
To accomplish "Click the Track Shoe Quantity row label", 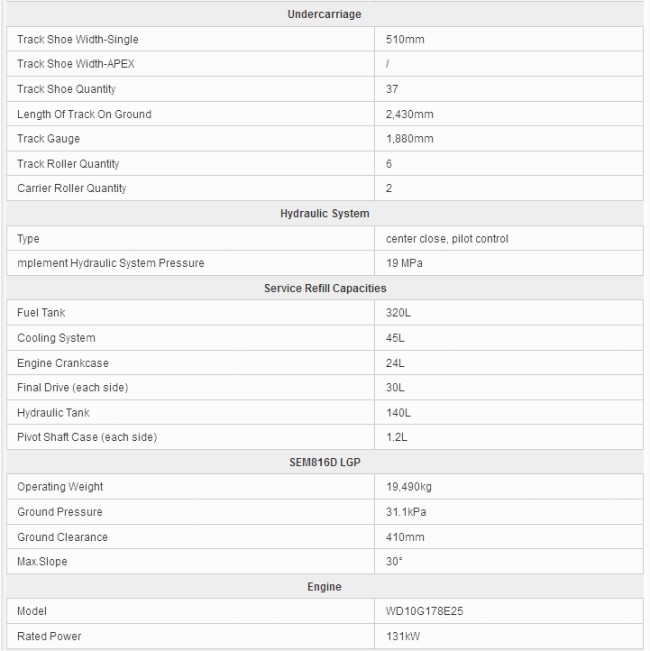I will click(66, 89).
